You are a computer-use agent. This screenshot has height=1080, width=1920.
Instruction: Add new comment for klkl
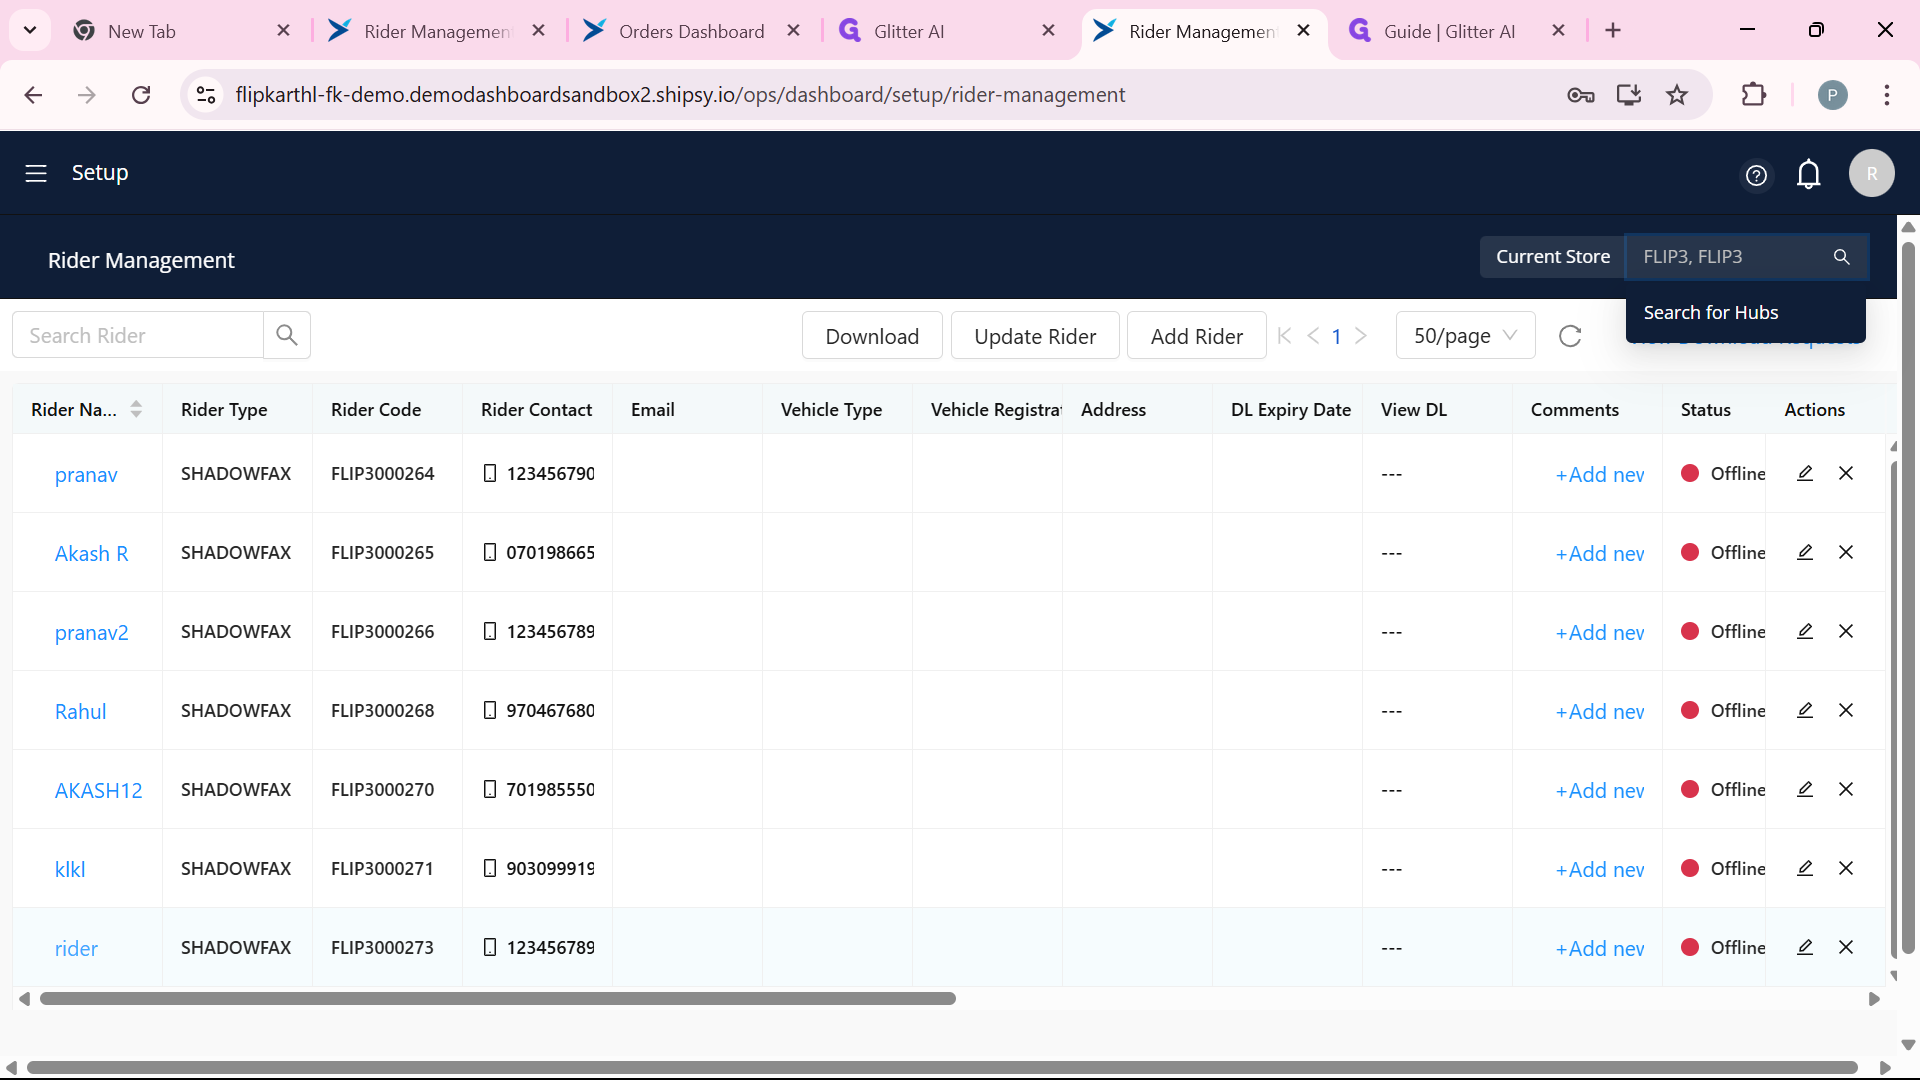click(1600, 869)
